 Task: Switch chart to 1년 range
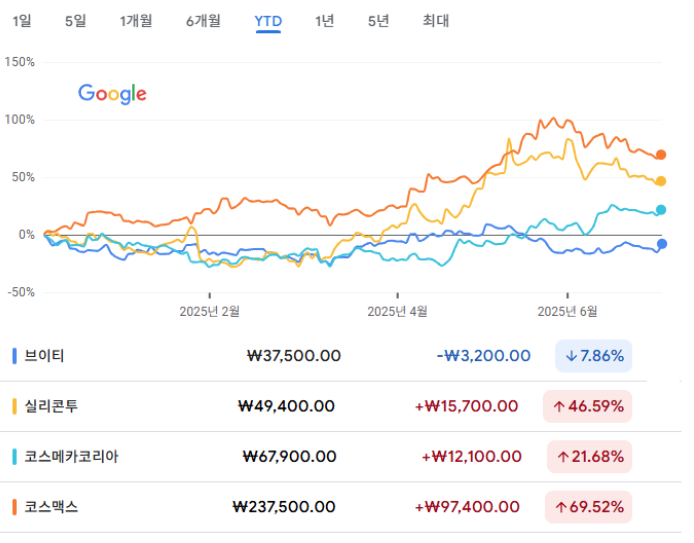tap(324, 21)
